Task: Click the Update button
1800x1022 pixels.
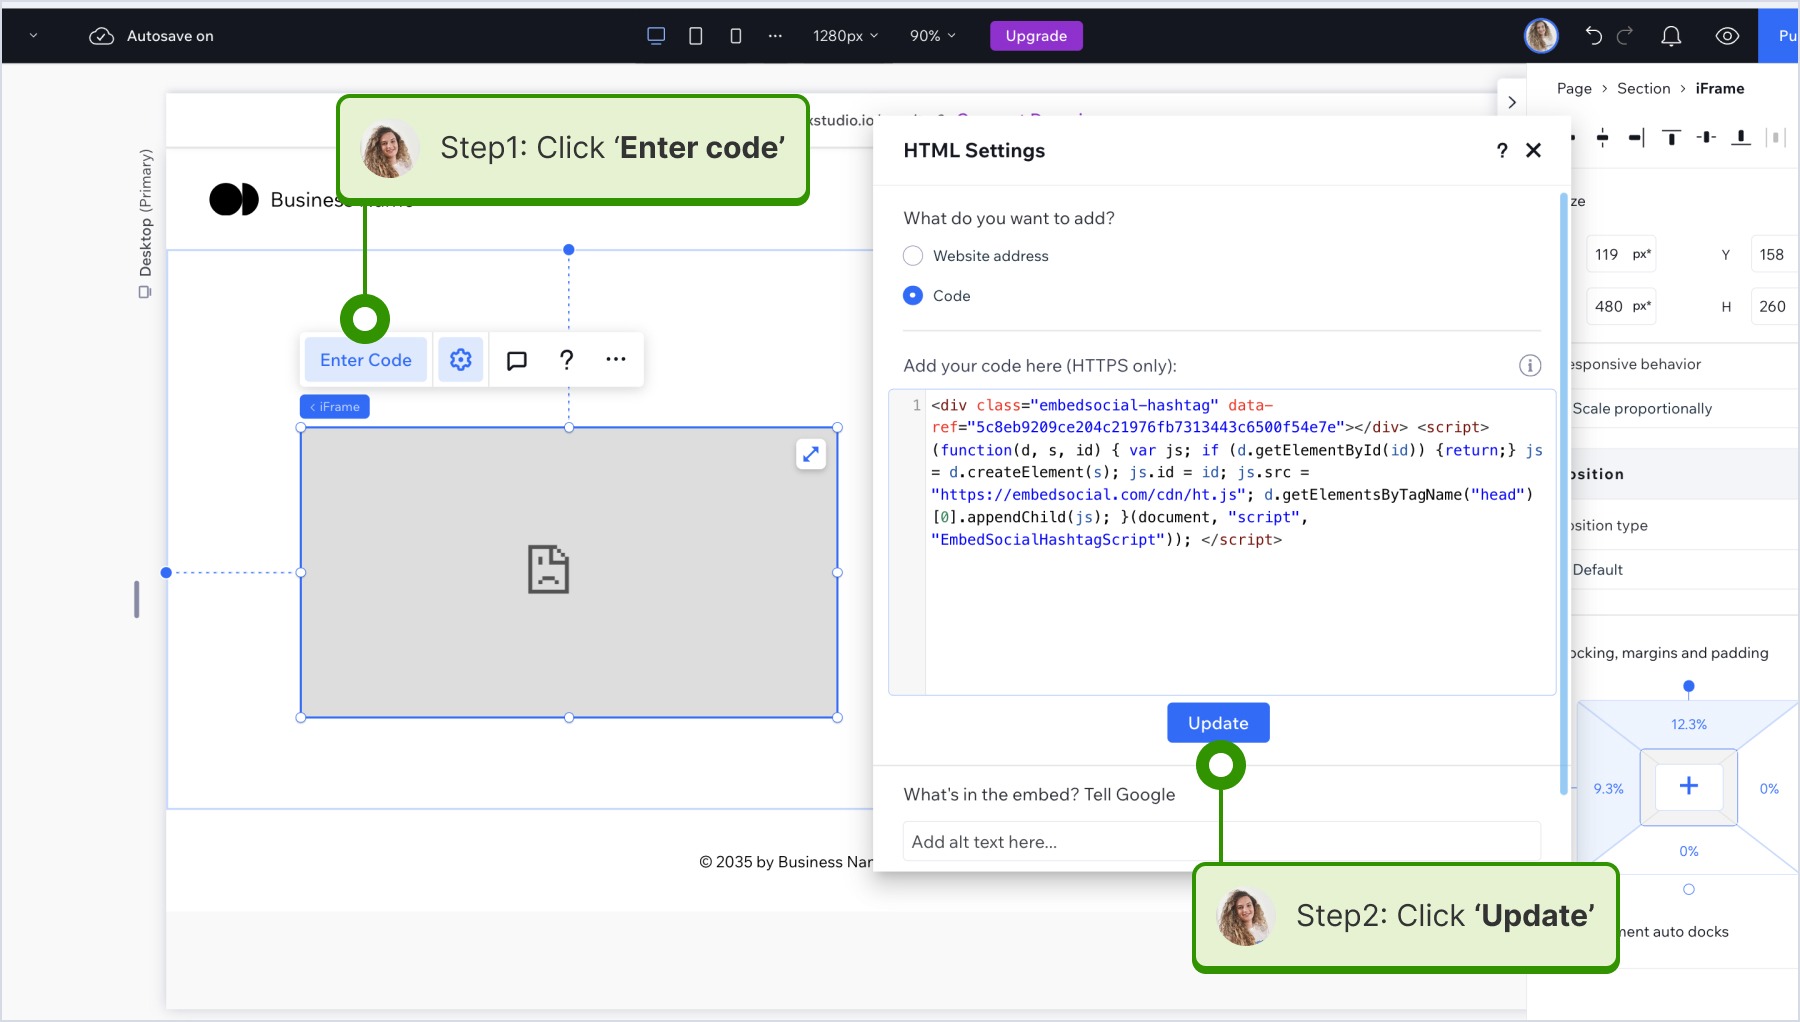Action: [x=1218, y=723]
